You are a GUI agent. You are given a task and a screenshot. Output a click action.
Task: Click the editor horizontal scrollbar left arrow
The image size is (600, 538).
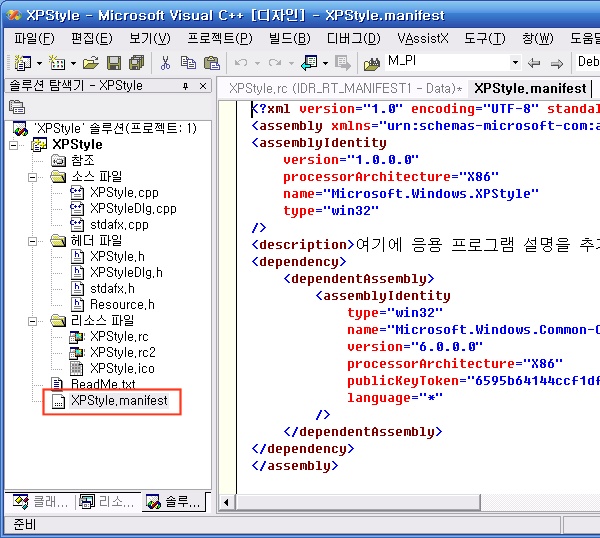pyautogui.click(x=227, y=502)
